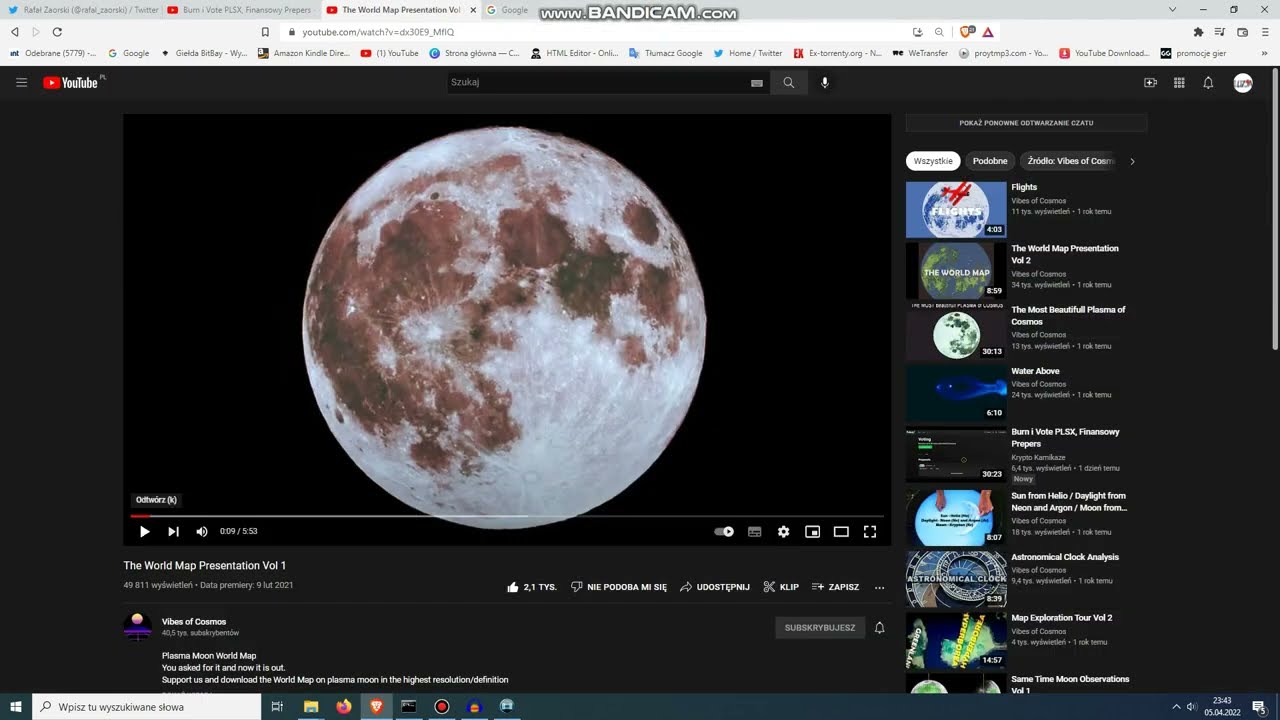Toggle the channel notification bell
This screenshot has width=1280, height=720.
[x=880, y=628]
